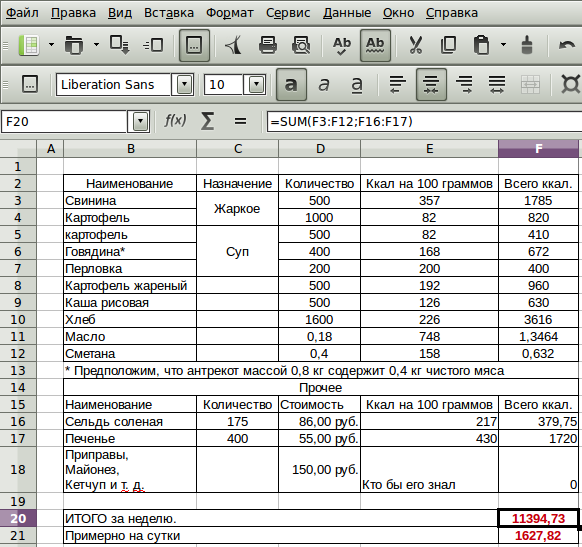Toggle AutoSpellcheck wavy Ab button
Screen dimensions: 582x547
375,45
